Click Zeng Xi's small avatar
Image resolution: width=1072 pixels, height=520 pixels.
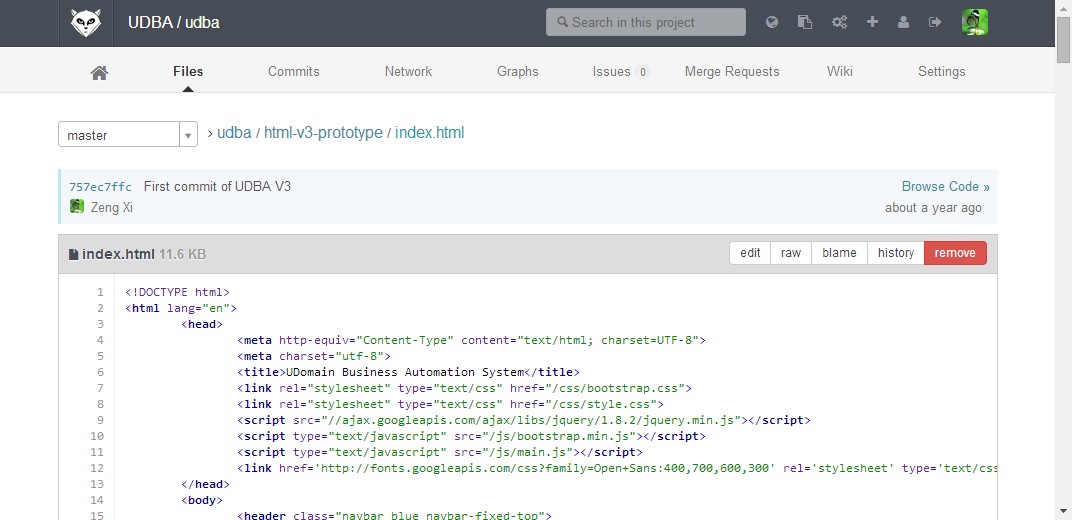point(77,206)
